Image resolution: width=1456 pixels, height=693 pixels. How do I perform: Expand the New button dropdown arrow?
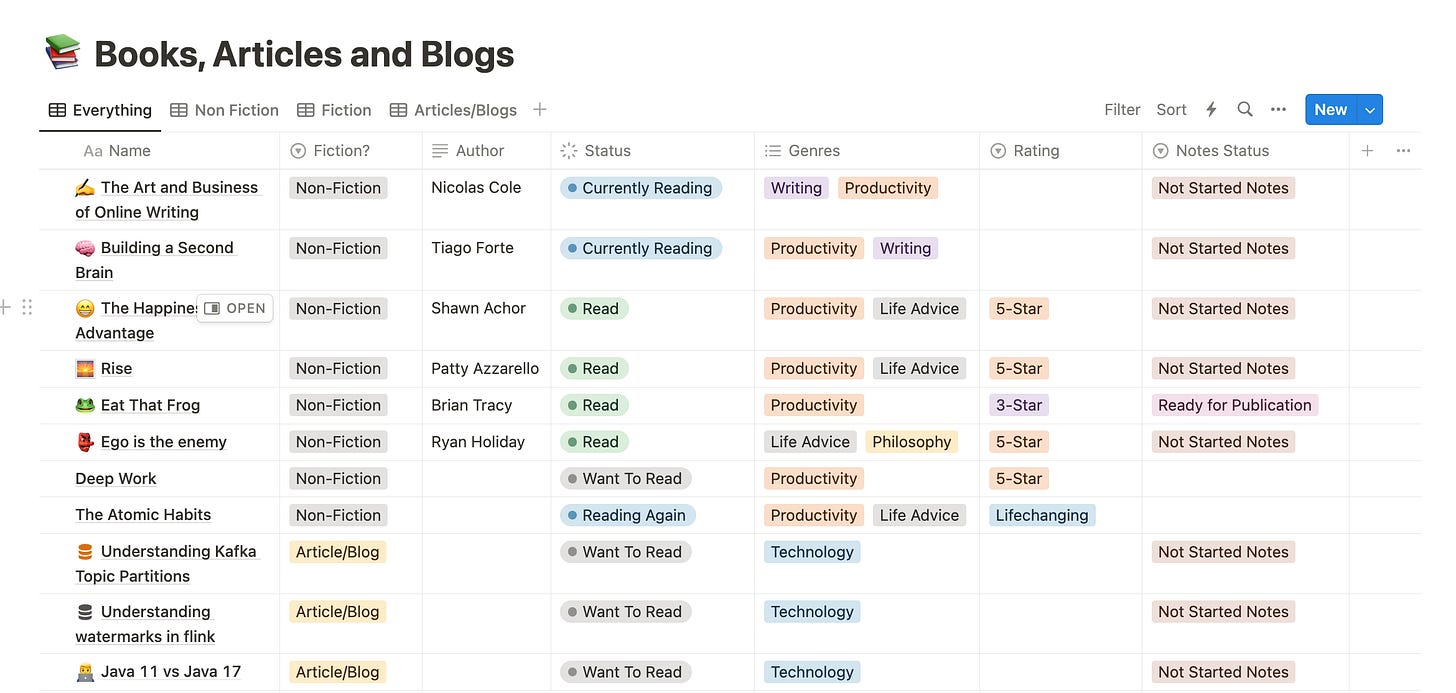[1370, 110]
